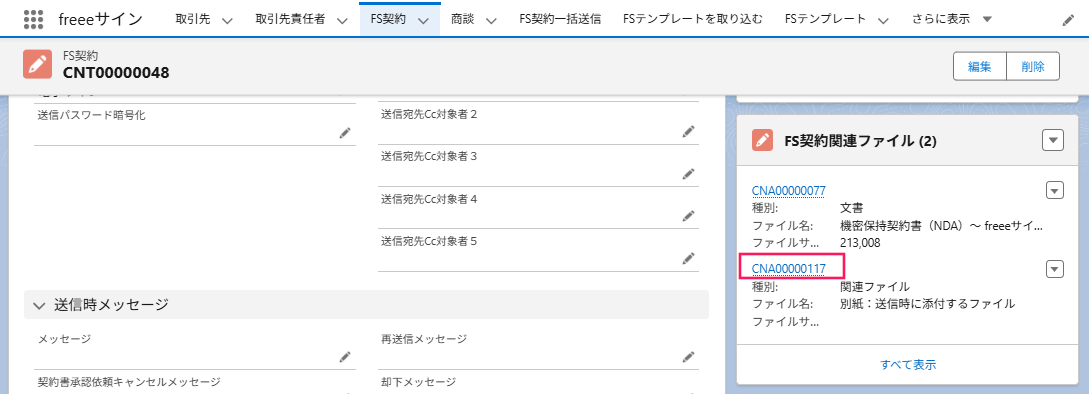The image size is (1089, 394).
Task: Open the FSテンプレート tab
Action: point(826,19)
